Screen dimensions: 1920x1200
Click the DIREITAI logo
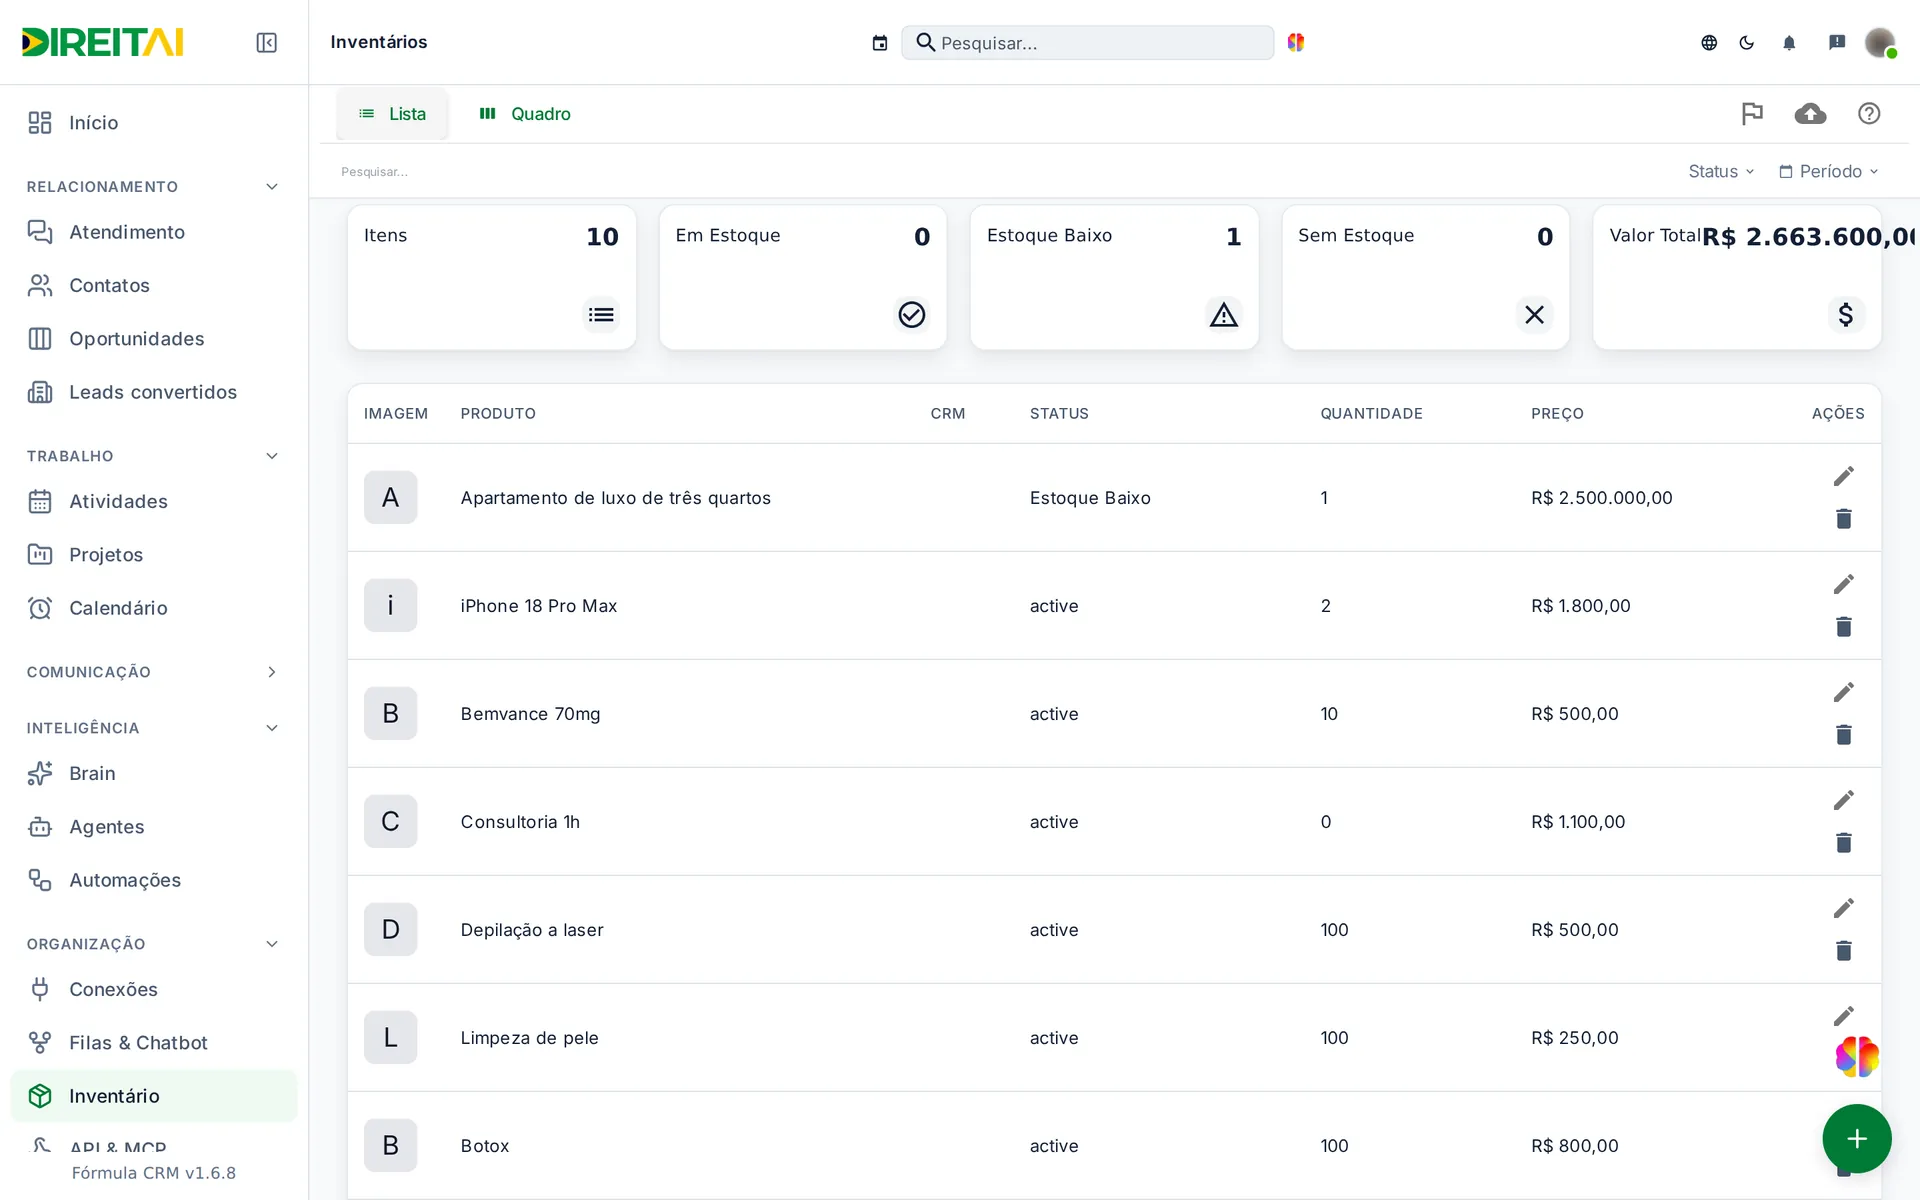click(x=102, y=42)
